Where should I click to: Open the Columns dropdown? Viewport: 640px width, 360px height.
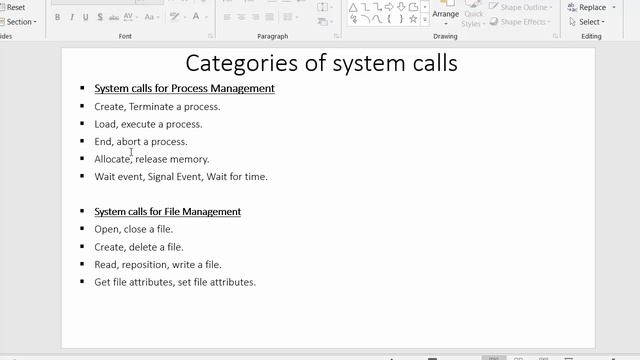(290, 17)
